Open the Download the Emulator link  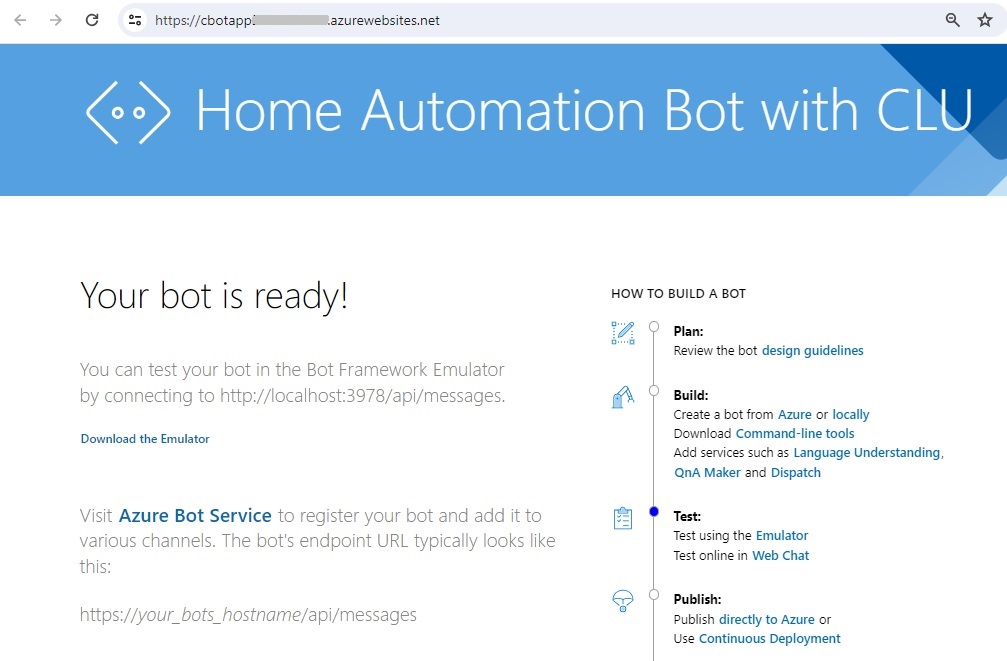[x=145, y=439]
